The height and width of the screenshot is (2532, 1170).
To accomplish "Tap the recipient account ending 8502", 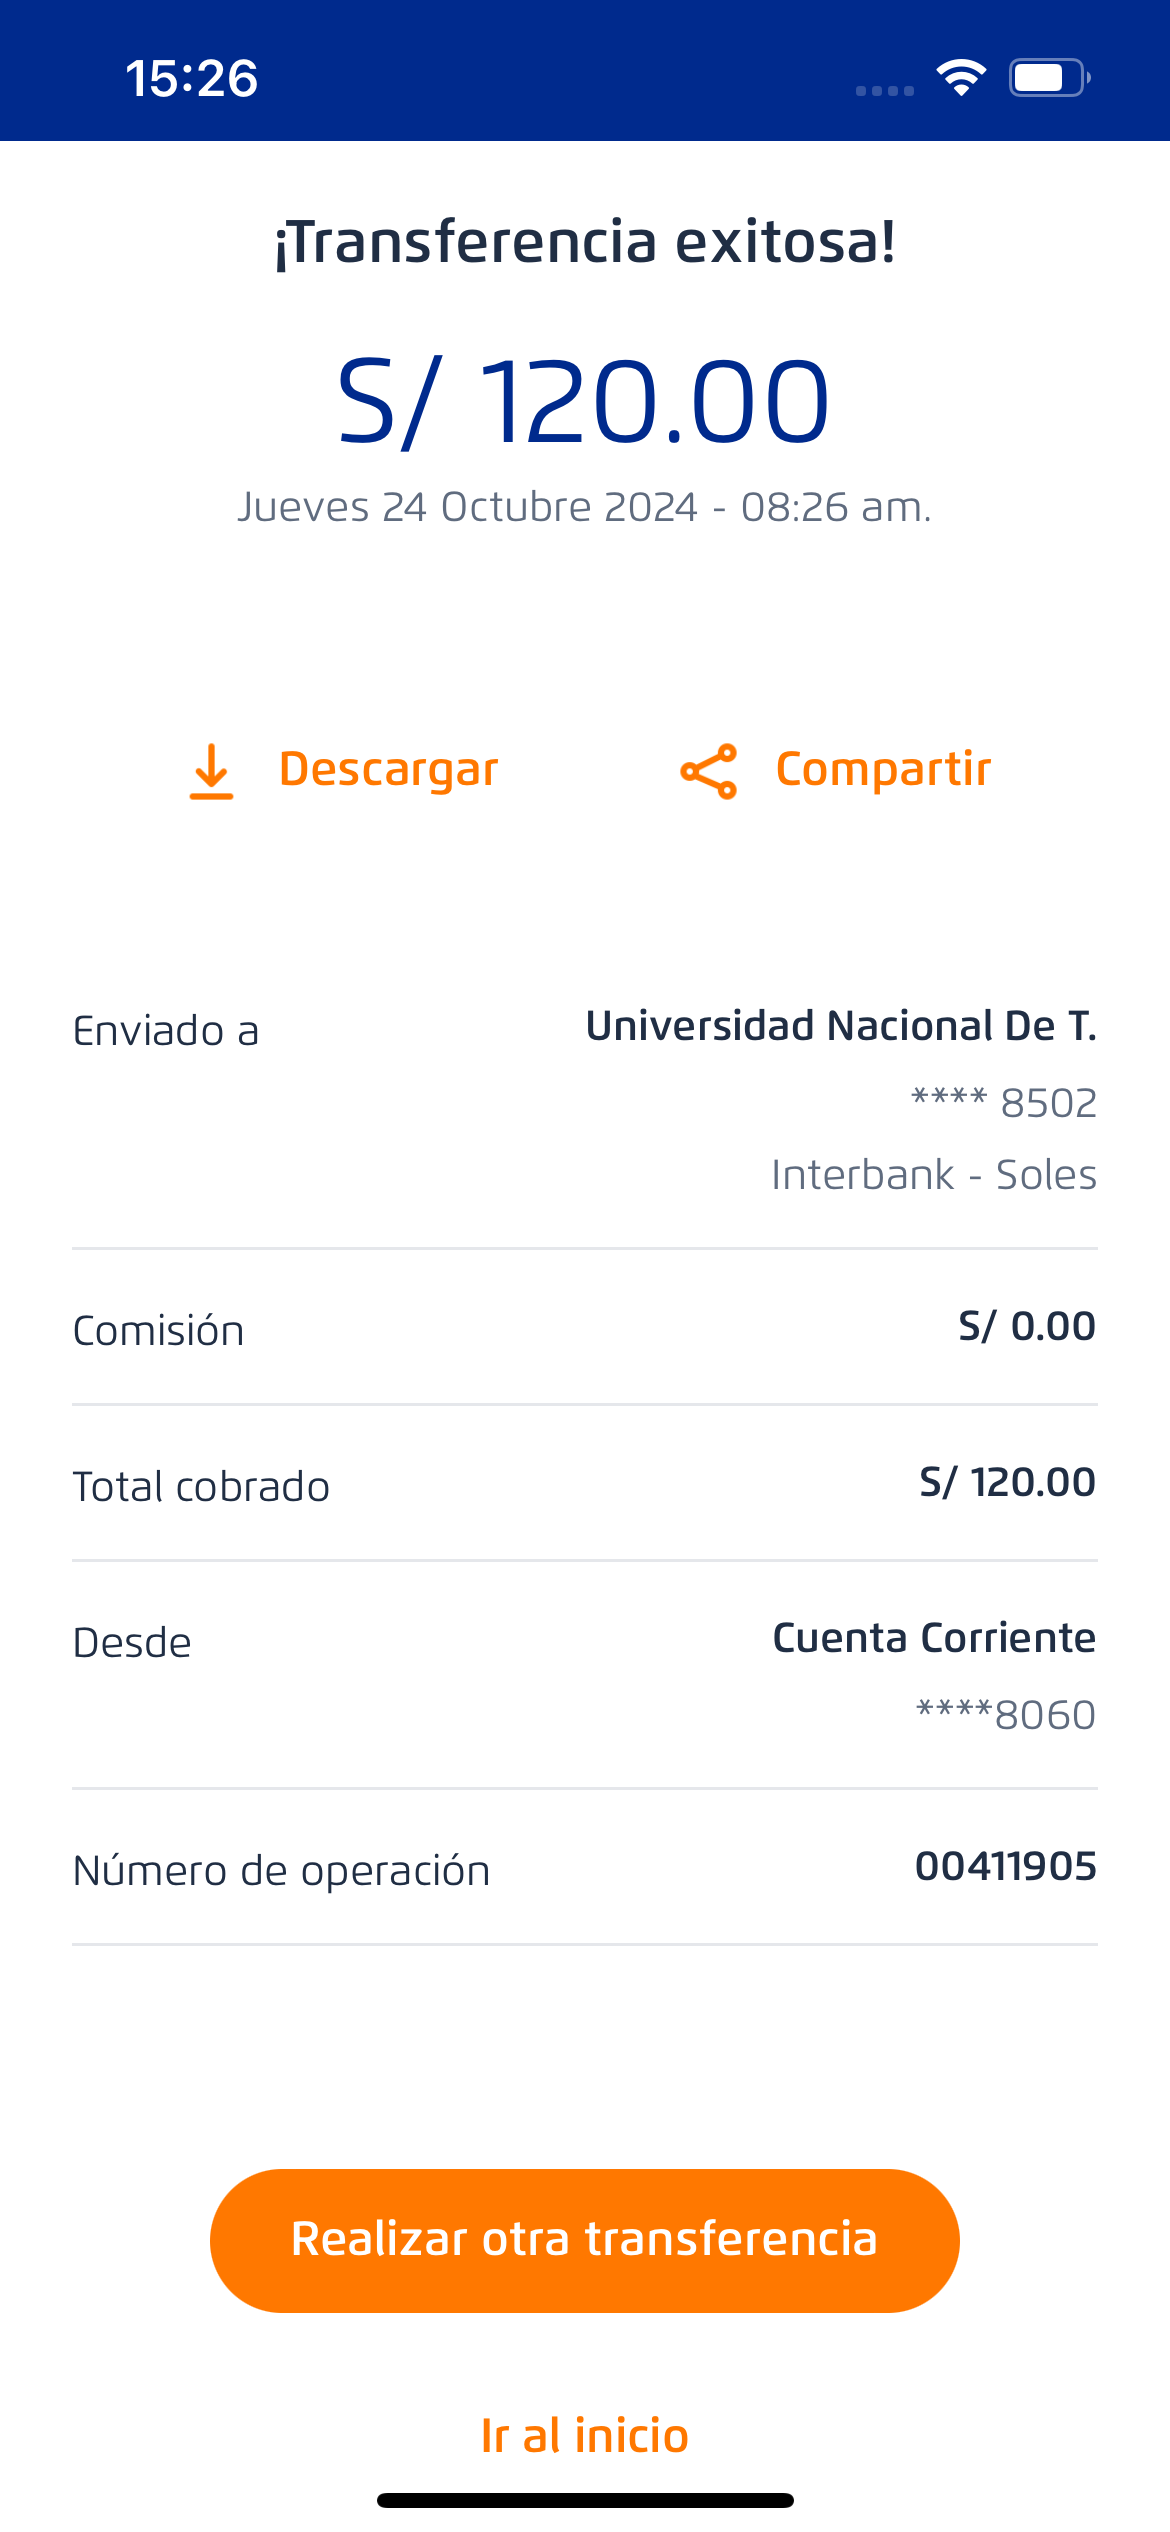I will click(1004, 1103).
